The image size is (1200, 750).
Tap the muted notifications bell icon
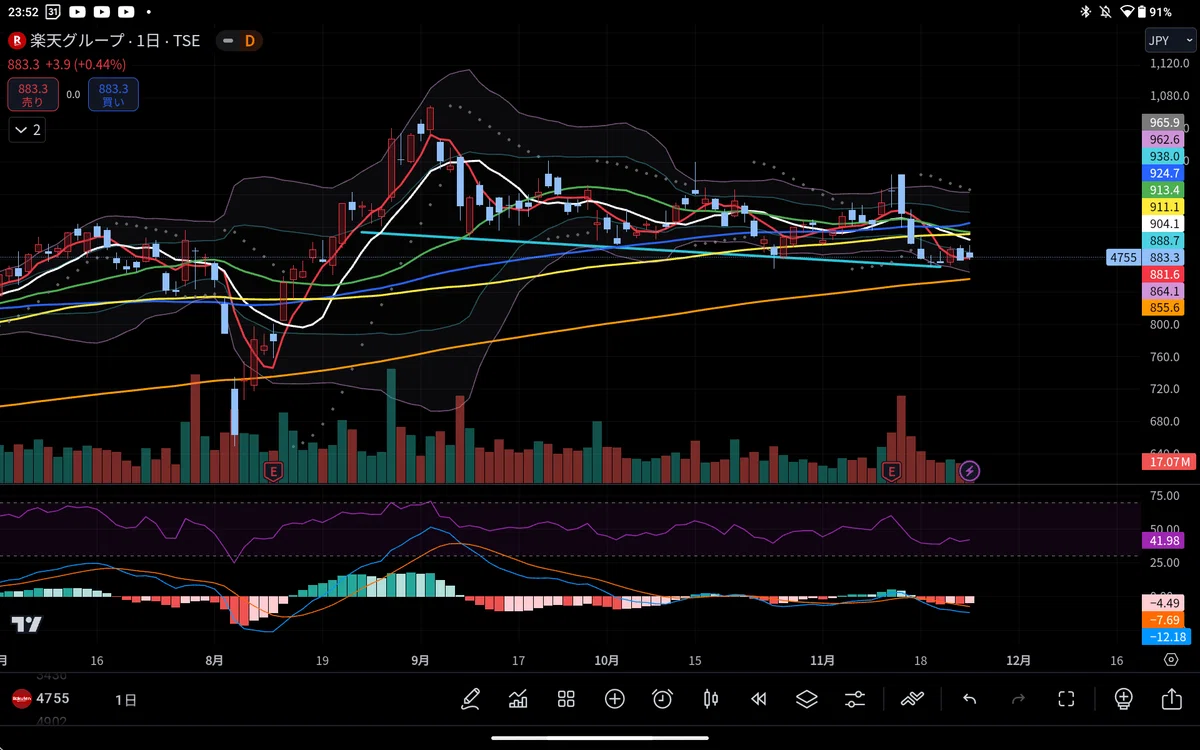(1106, 12)
